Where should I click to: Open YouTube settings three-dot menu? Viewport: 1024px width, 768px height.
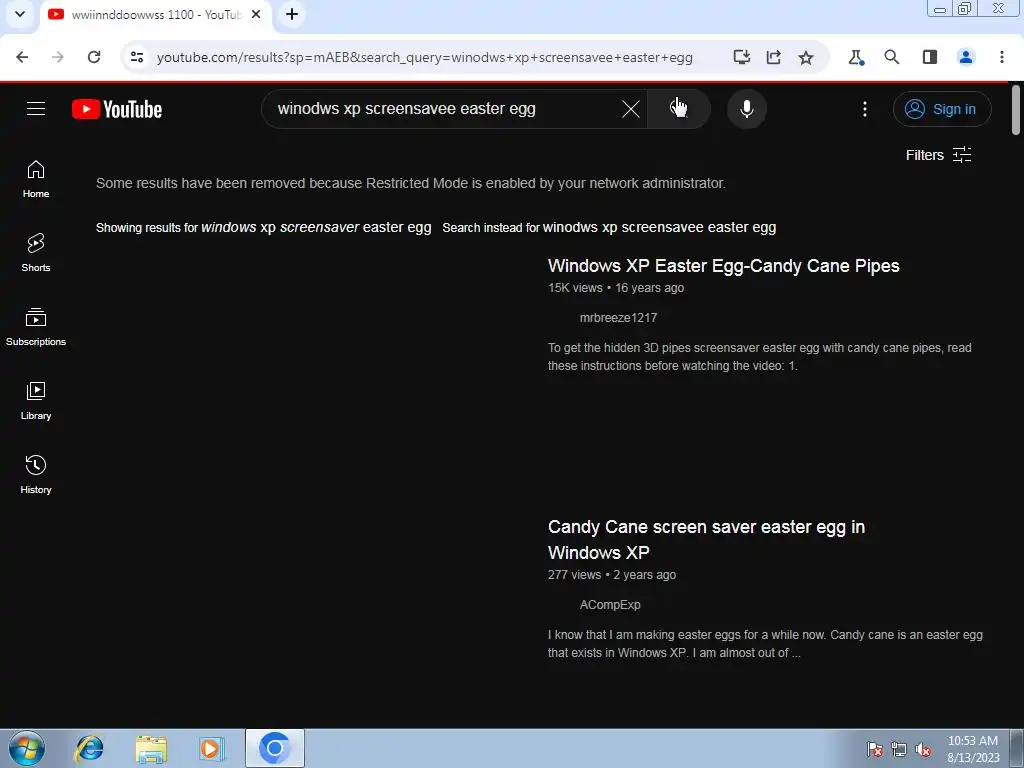pos(865,109)
